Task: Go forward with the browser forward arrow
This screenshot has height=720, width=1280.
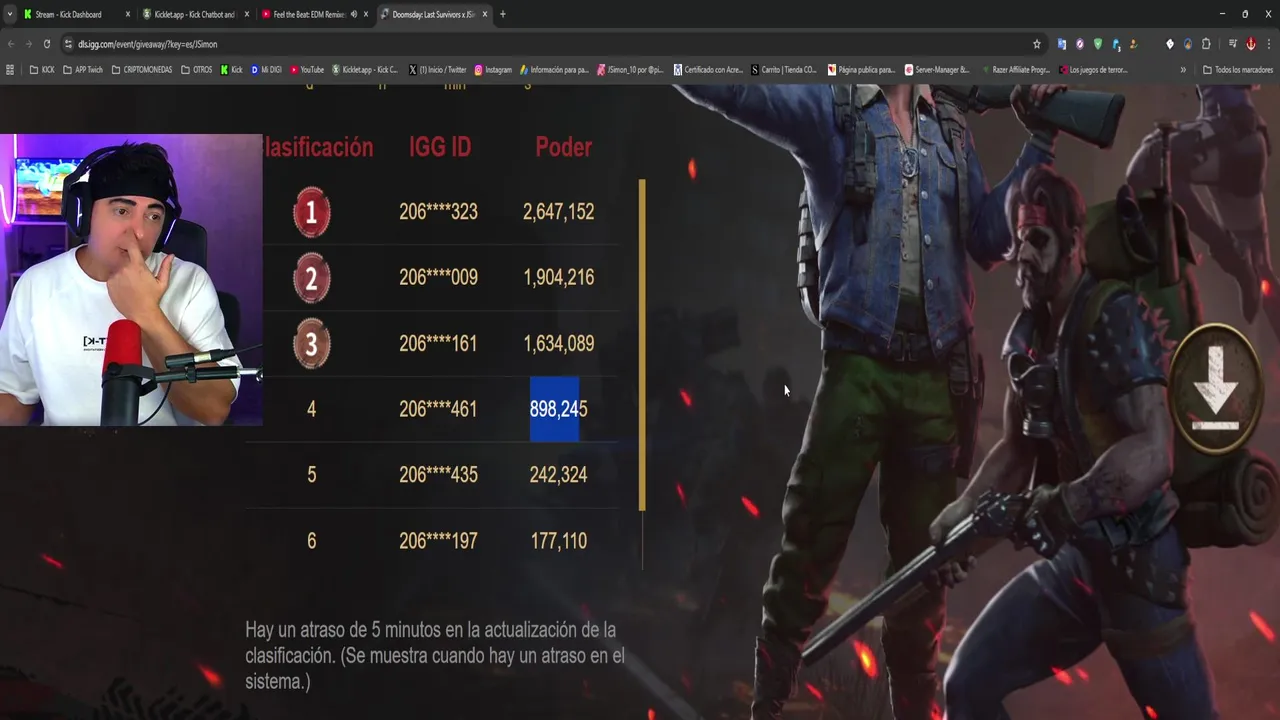Action: (x=28, y=44)
